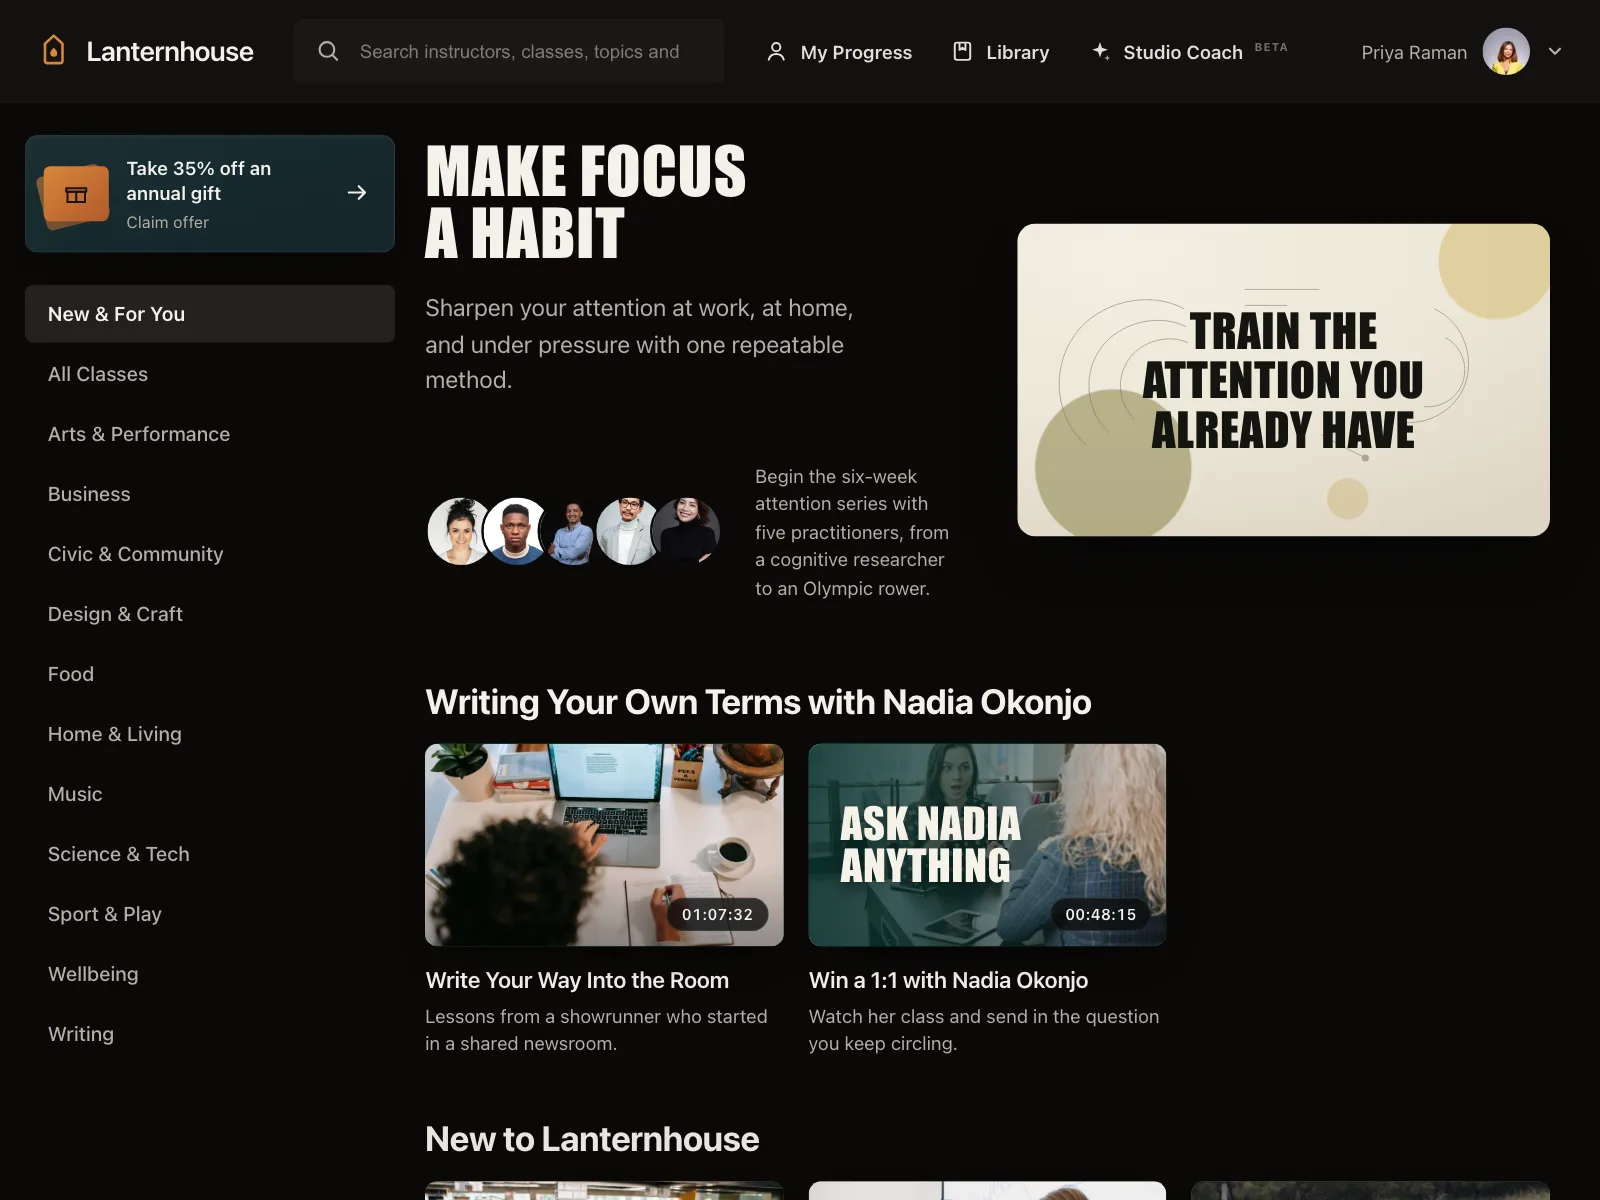Viewport: 1600px width, 1200px height.
Task: Click the 'Take 35% off an annual gift' text
Action: (198, 181)
